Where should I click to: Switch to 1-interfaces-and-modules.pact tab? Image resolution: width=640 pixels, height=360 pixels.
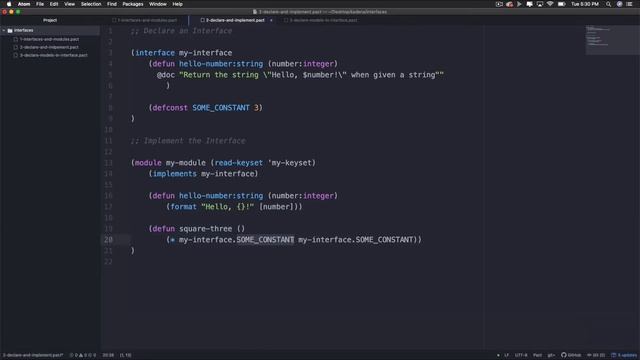pyautogui.click(x=144, y=20)
